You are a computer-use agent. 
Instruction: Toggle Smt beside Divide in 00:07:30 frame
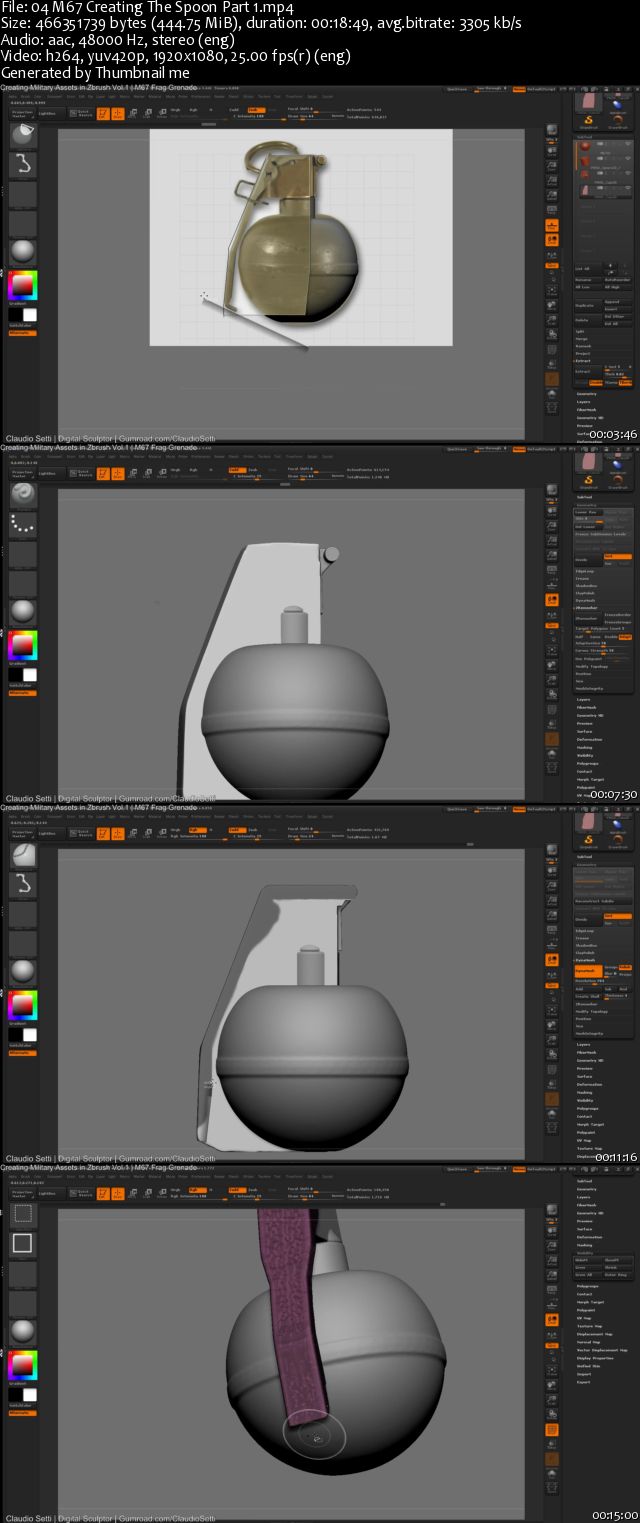point(618,557)
